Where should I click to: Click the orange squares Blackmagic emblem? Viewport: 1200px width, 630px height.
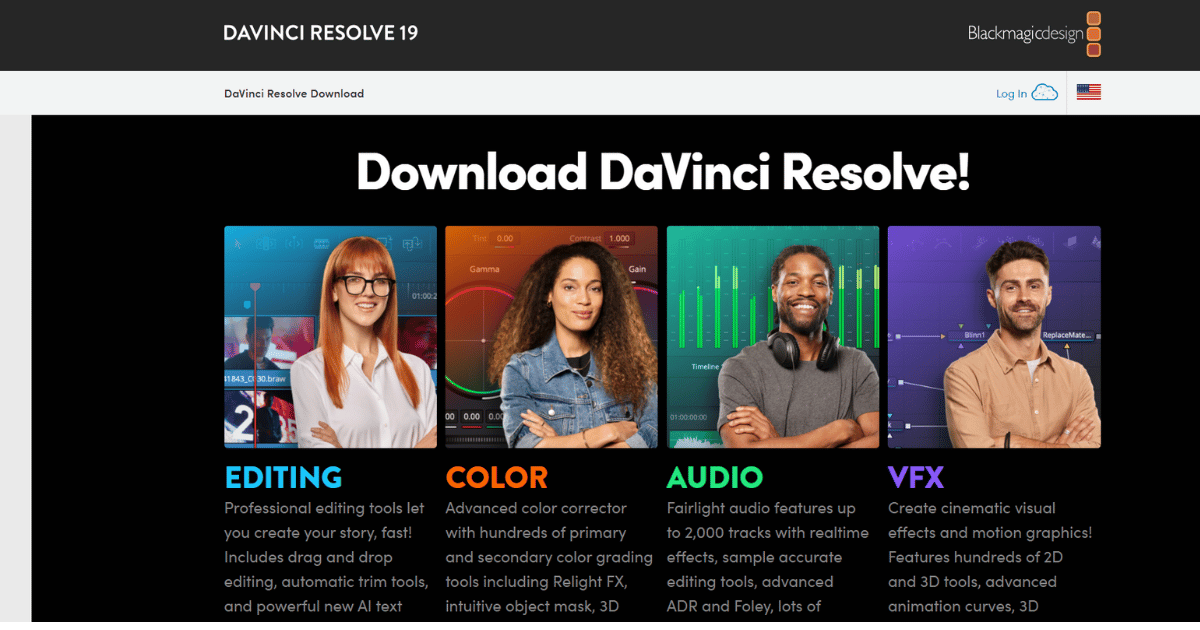(1096, 32)
